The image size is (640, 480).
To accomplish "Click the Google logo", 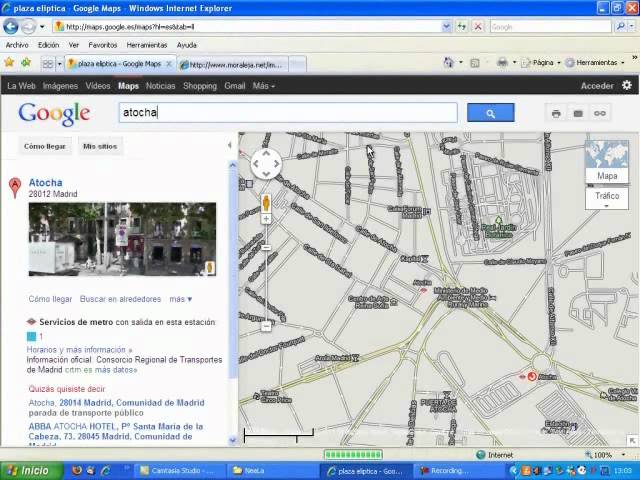I will pos(54,114).
